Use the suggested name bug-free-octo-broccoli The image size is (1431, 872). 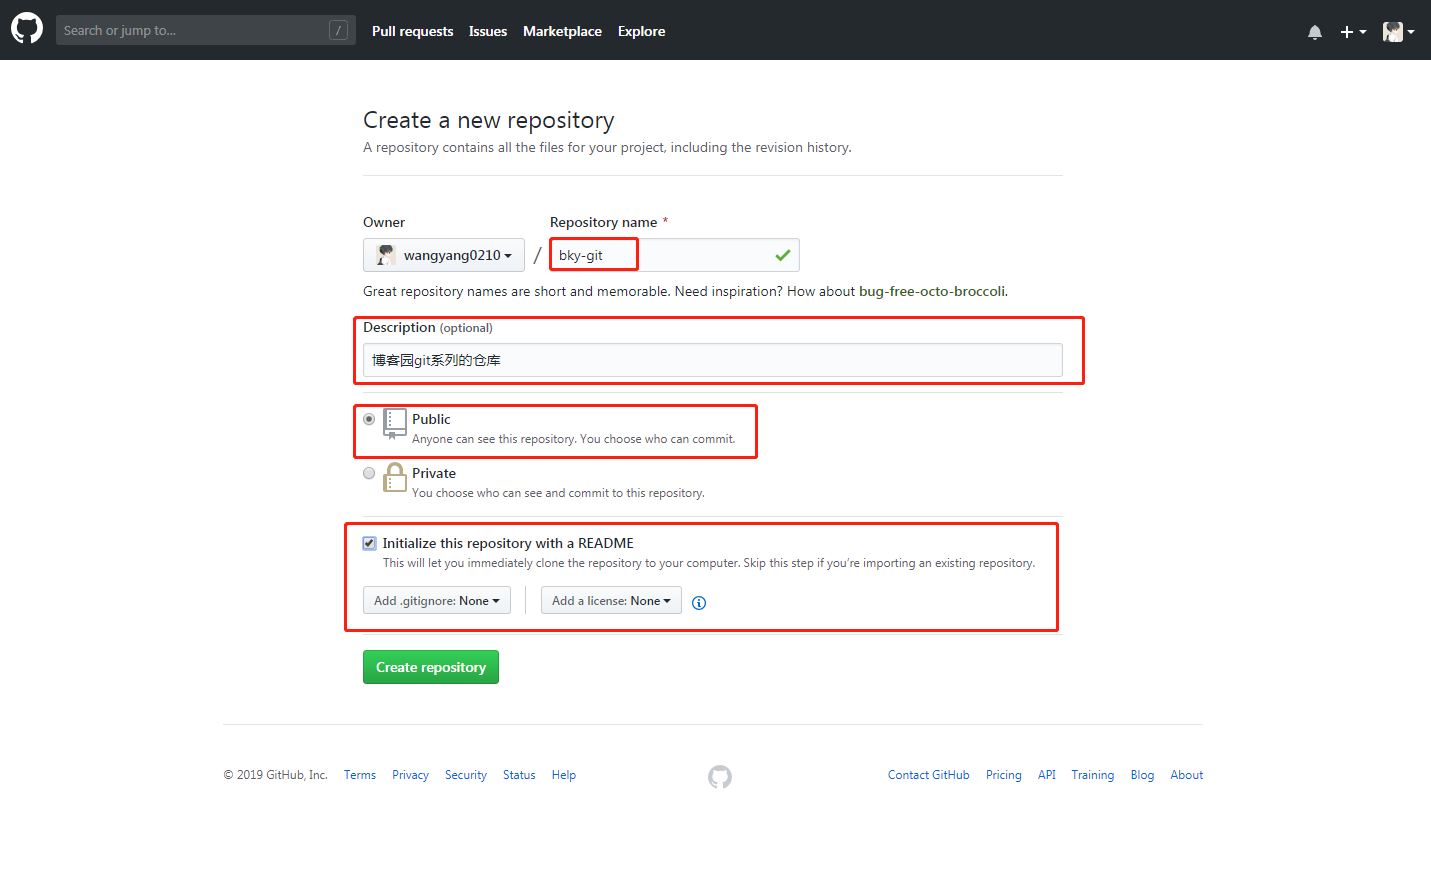[x=932, y=292]
